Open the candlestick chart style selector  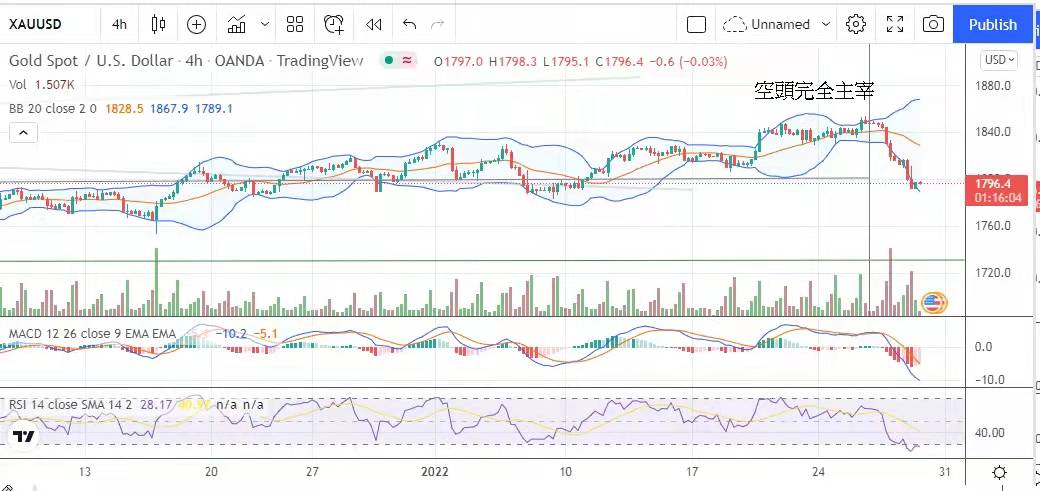(158, 24)
